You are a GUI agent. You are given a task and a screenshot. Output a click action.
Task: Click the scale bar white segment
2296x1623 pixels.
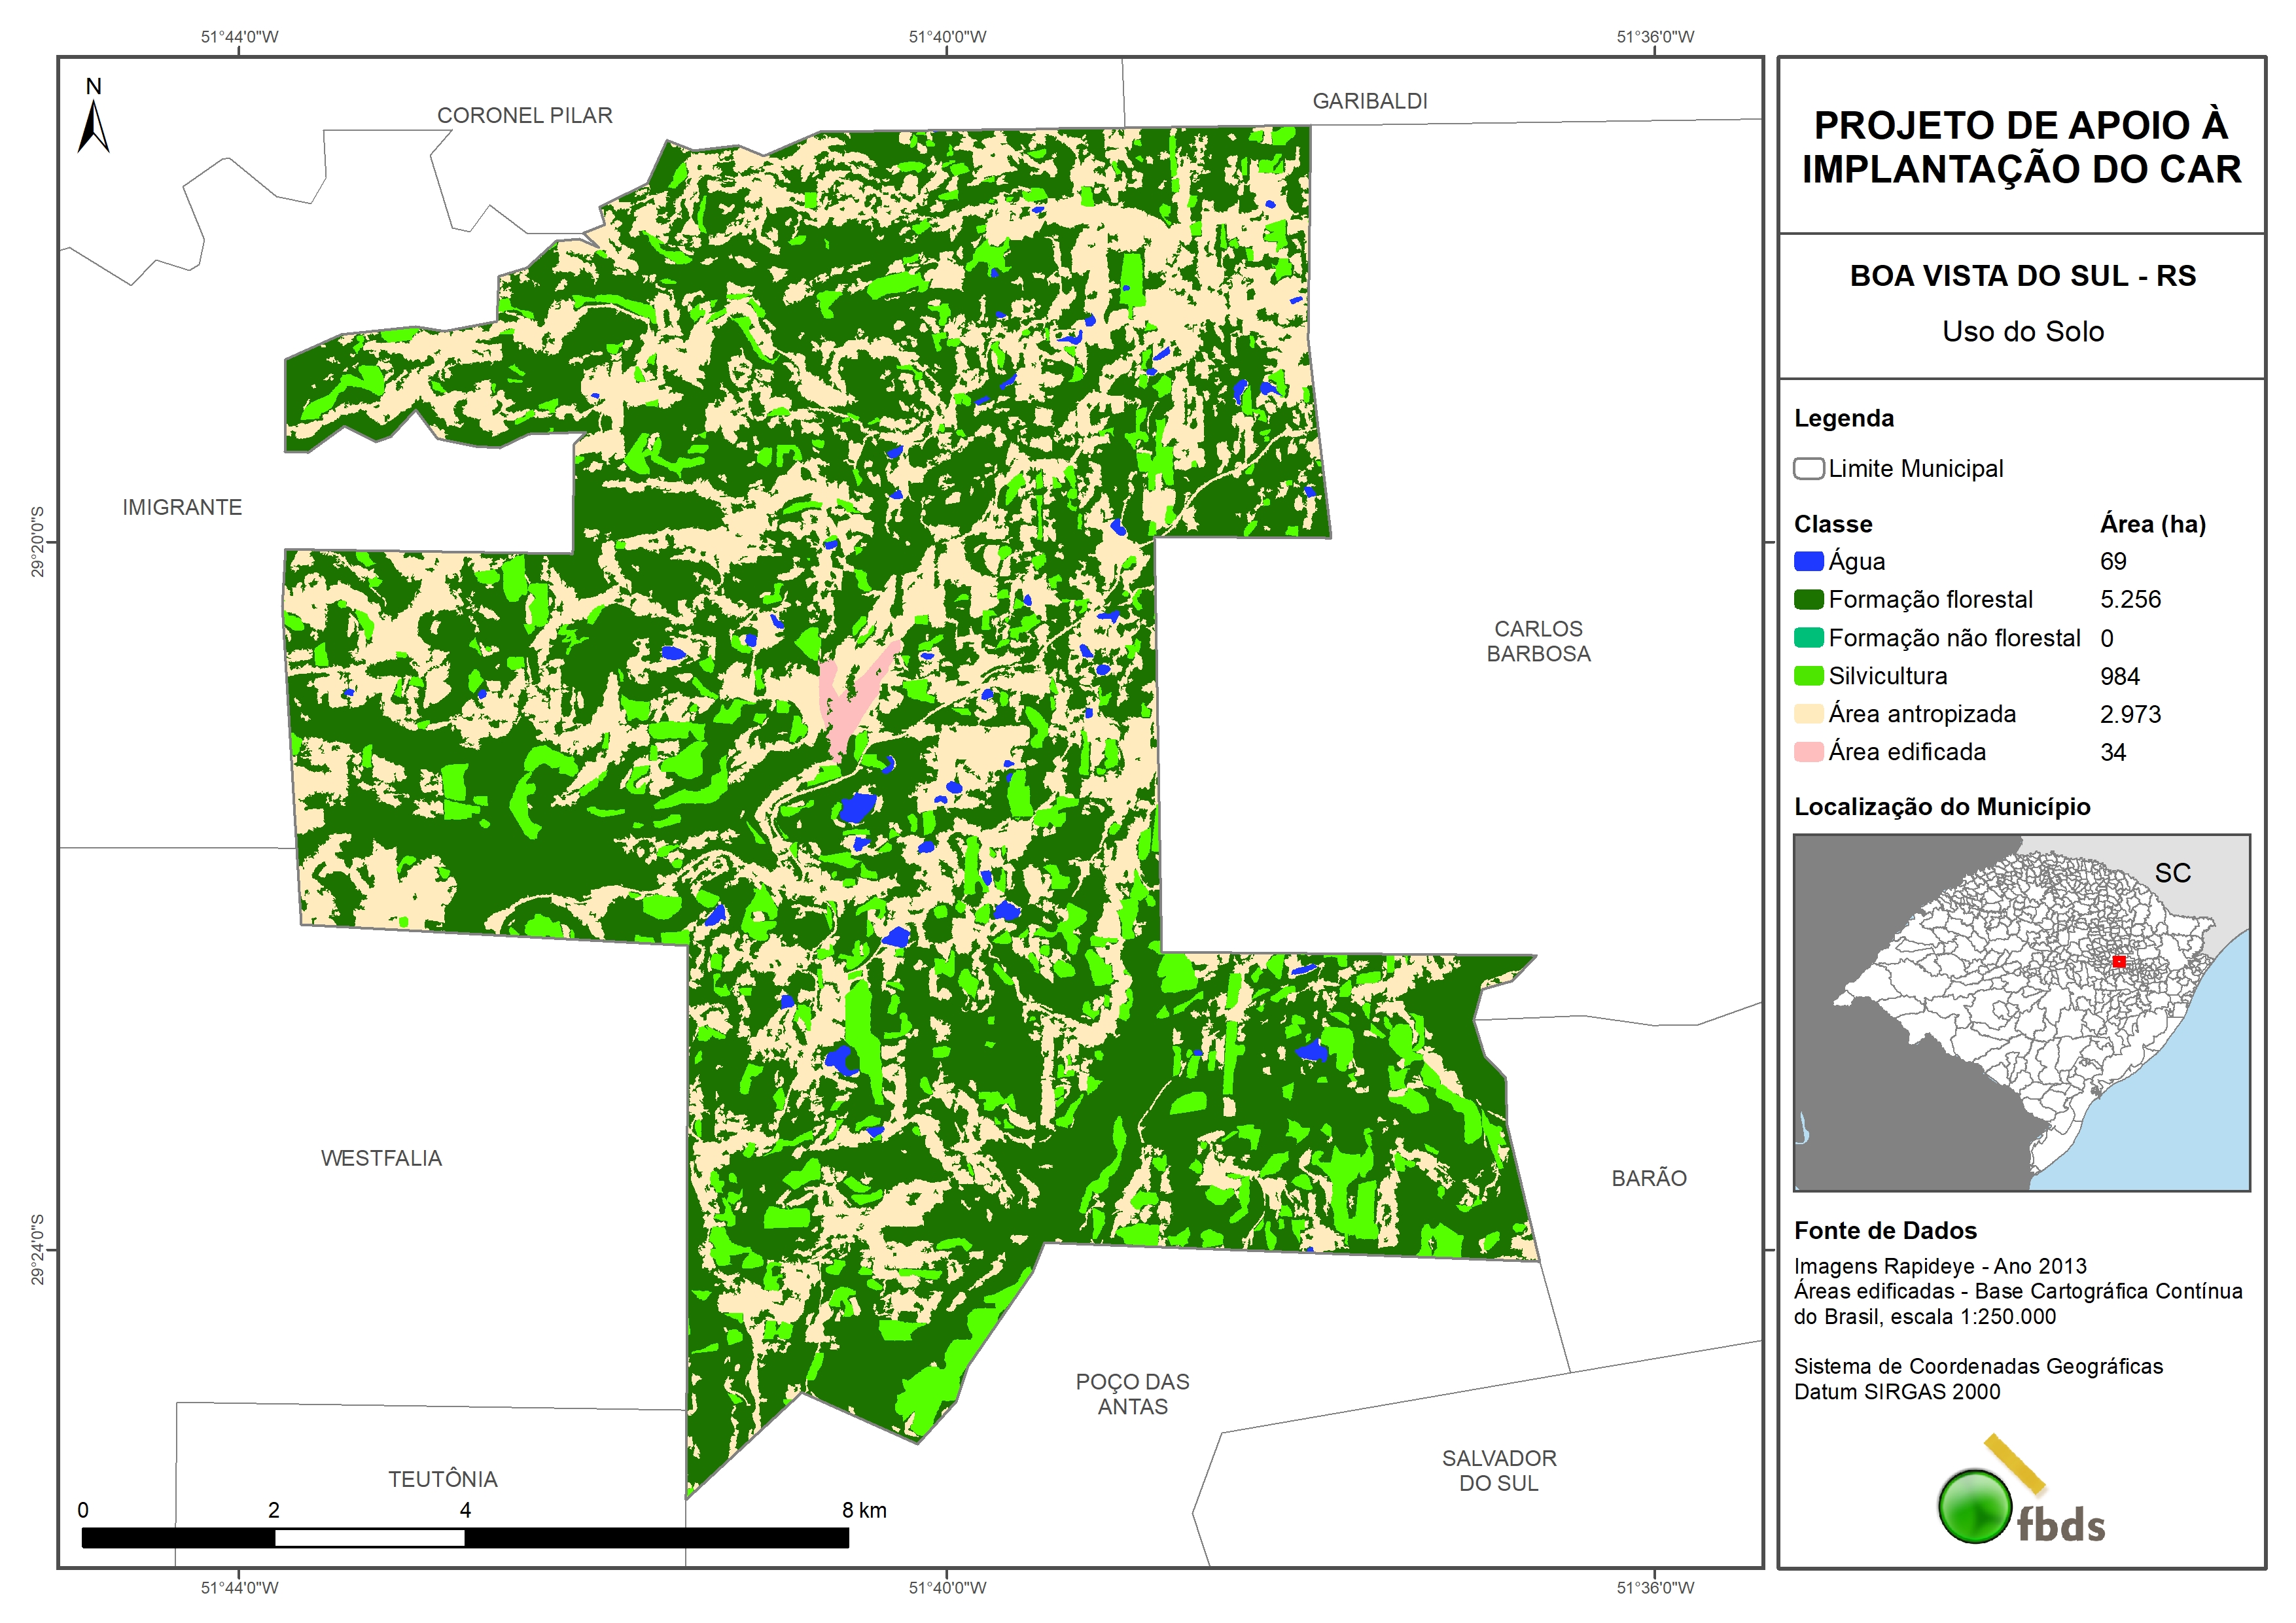pyautogui.click(x=369, y=1538)
